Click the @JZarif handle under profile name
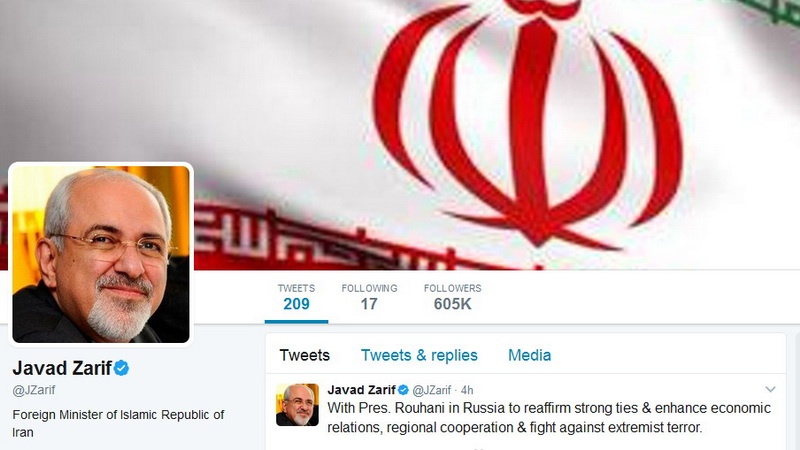800x450 pixels. (34, 390)
